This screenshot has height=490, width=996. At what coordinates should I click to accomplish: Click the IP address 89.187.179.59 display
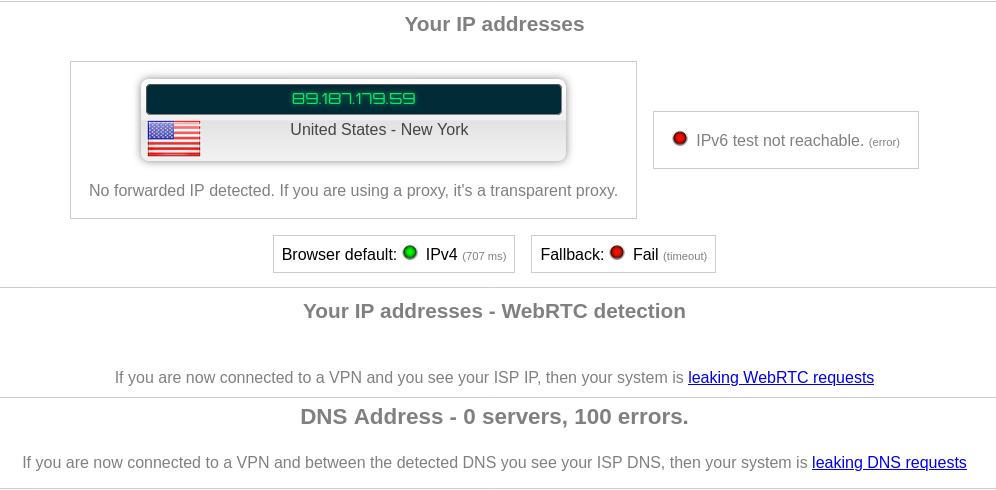click(x=353, y=99)
